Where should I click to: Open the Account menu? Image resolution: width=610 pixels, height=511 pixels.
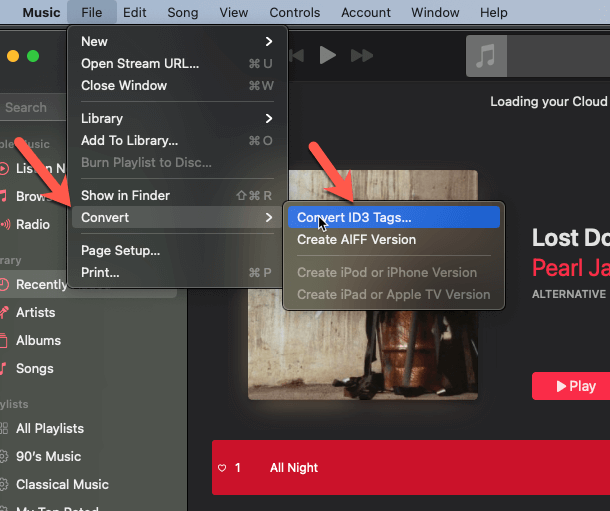tap(366, 12)
